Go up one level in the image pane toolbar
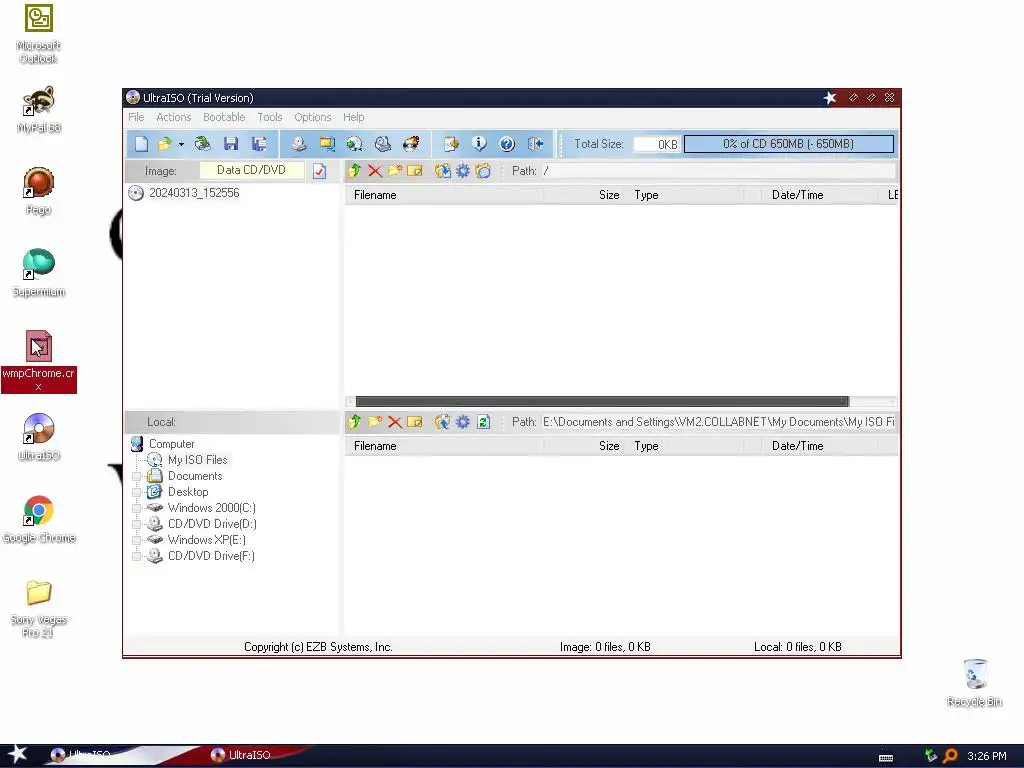 (355, 171)
